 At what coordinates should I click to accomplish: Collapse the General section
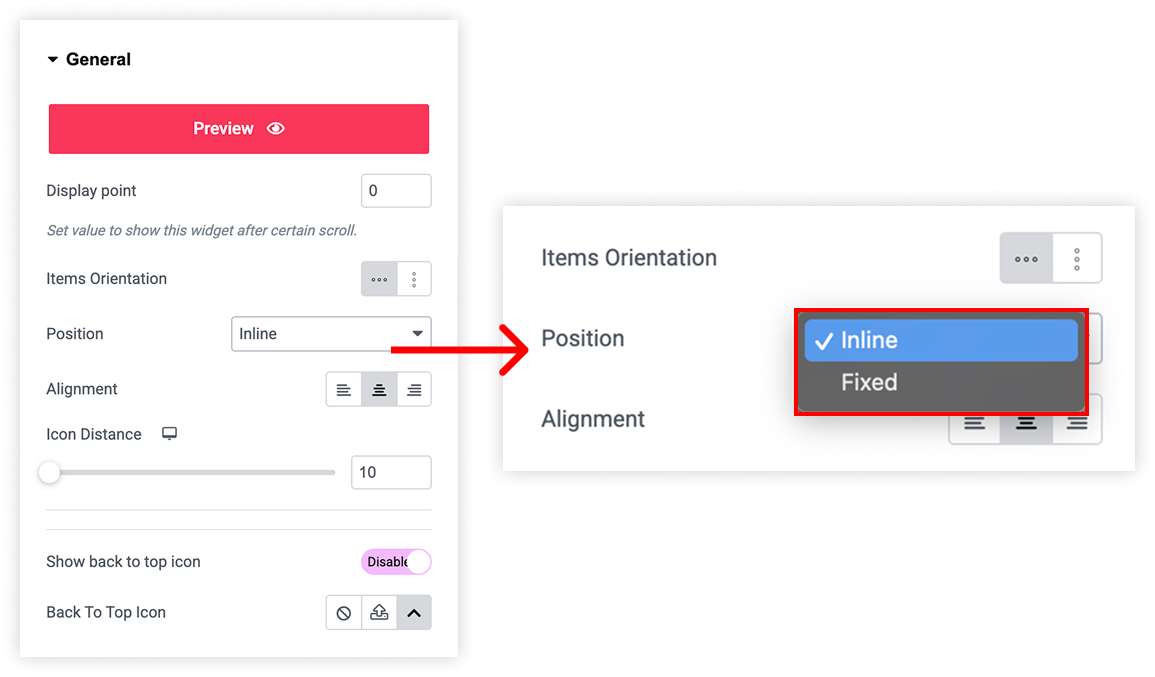click(52, 60)
